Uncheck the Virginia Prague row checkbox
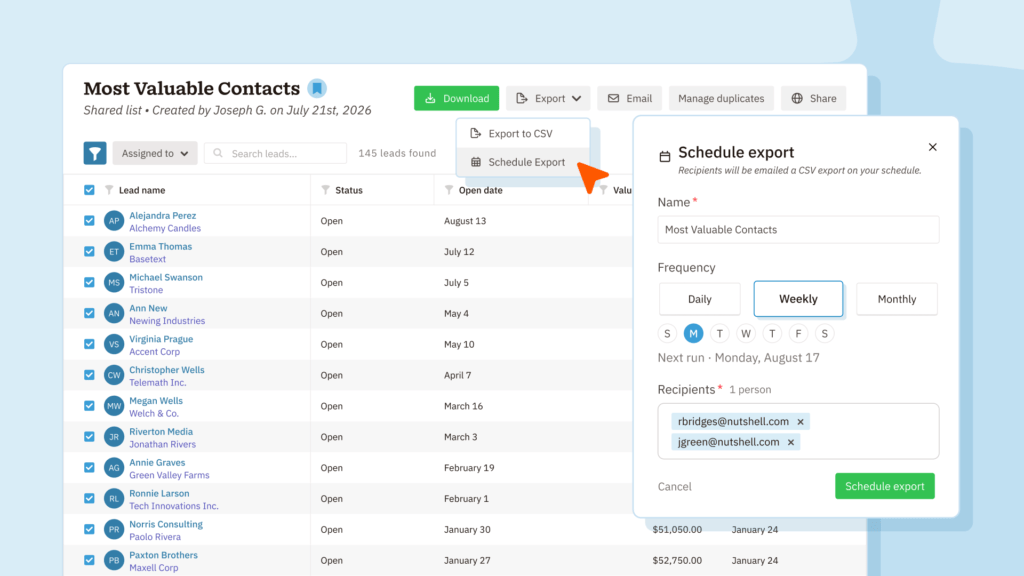Screen dimensions: 1024x576 (89, 344)
